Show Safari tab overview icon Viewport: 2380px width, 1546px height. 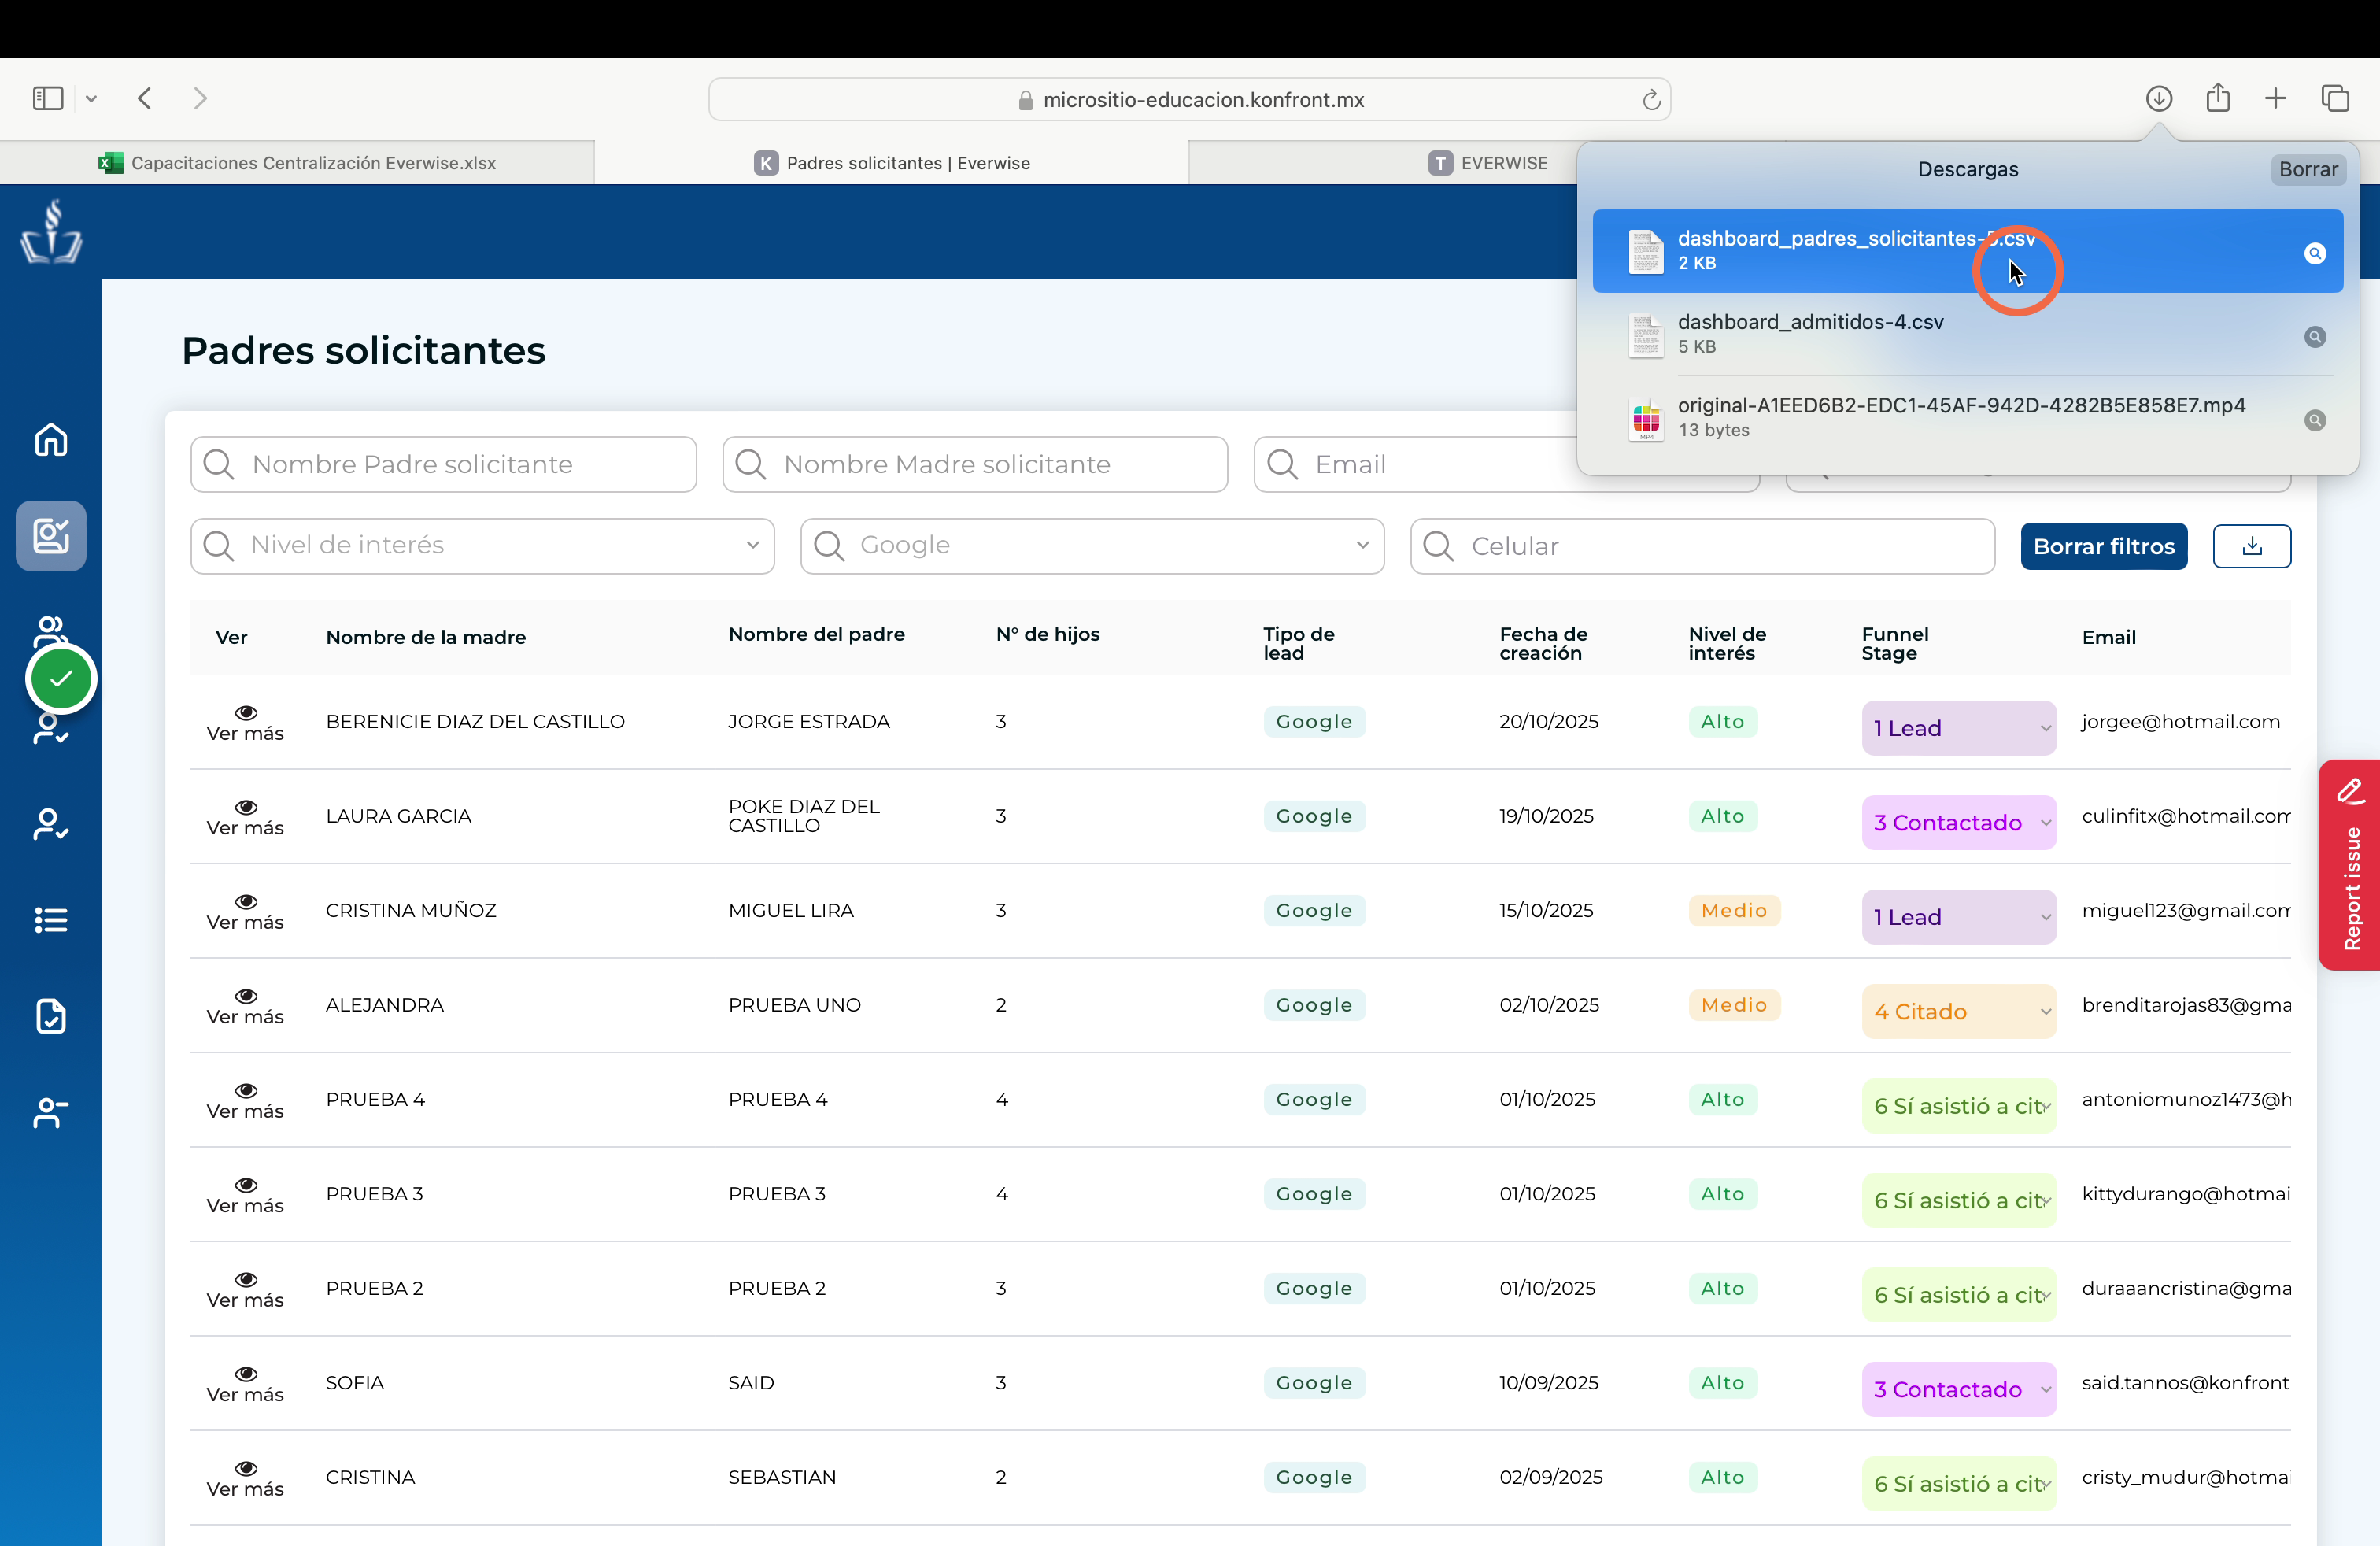pyautogui.click(x=2335, y=98)
